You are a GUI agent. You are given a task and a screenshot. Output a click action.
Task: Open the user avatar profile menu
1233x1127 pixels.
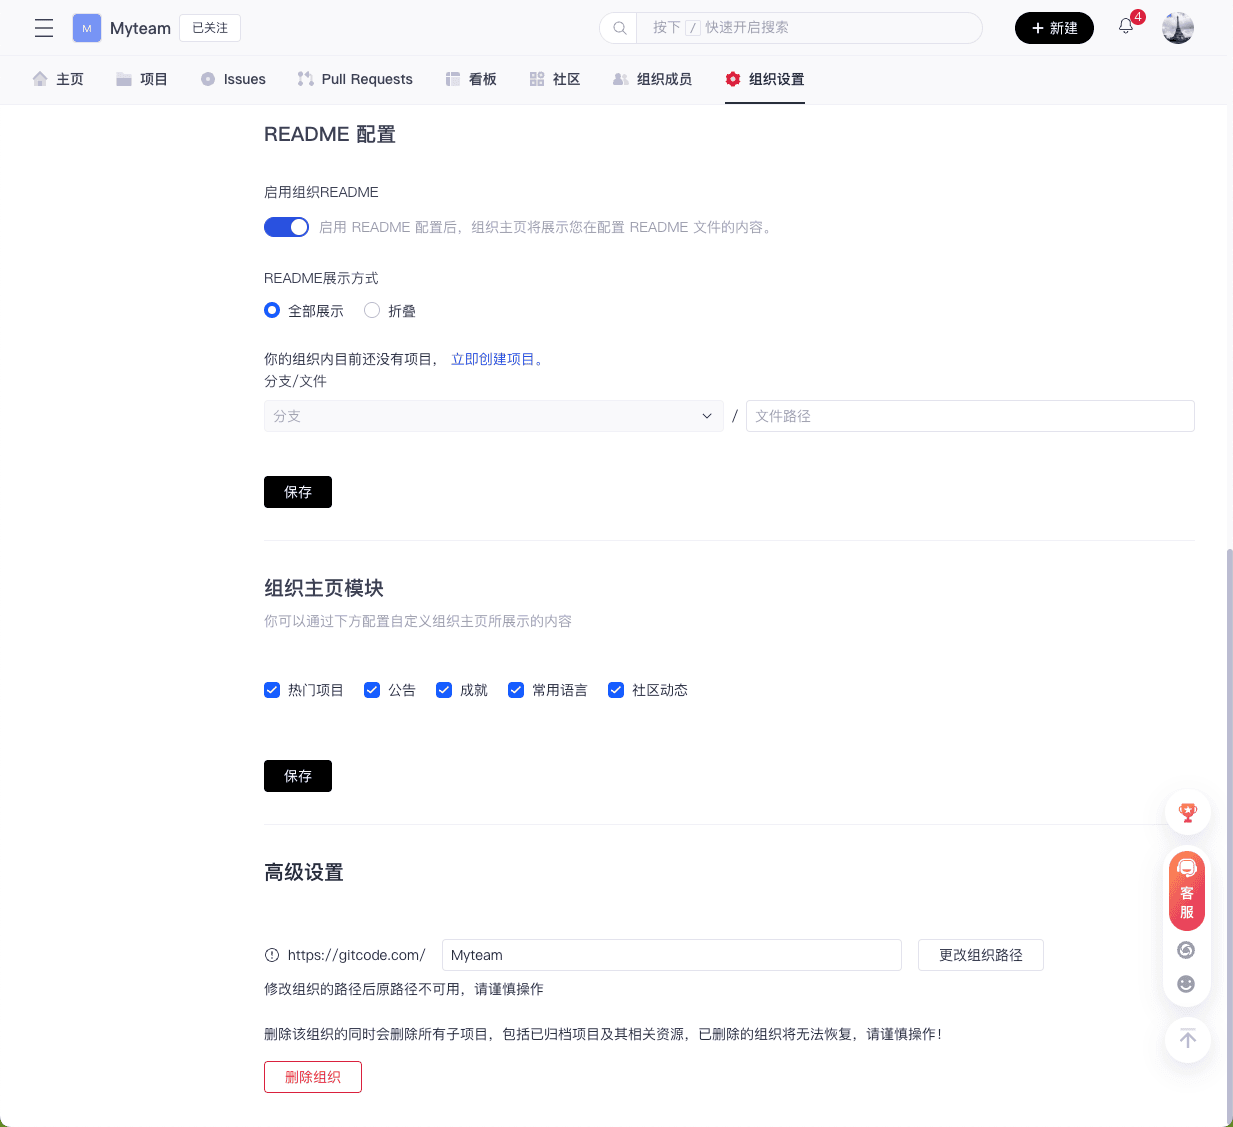[1177, 28]
